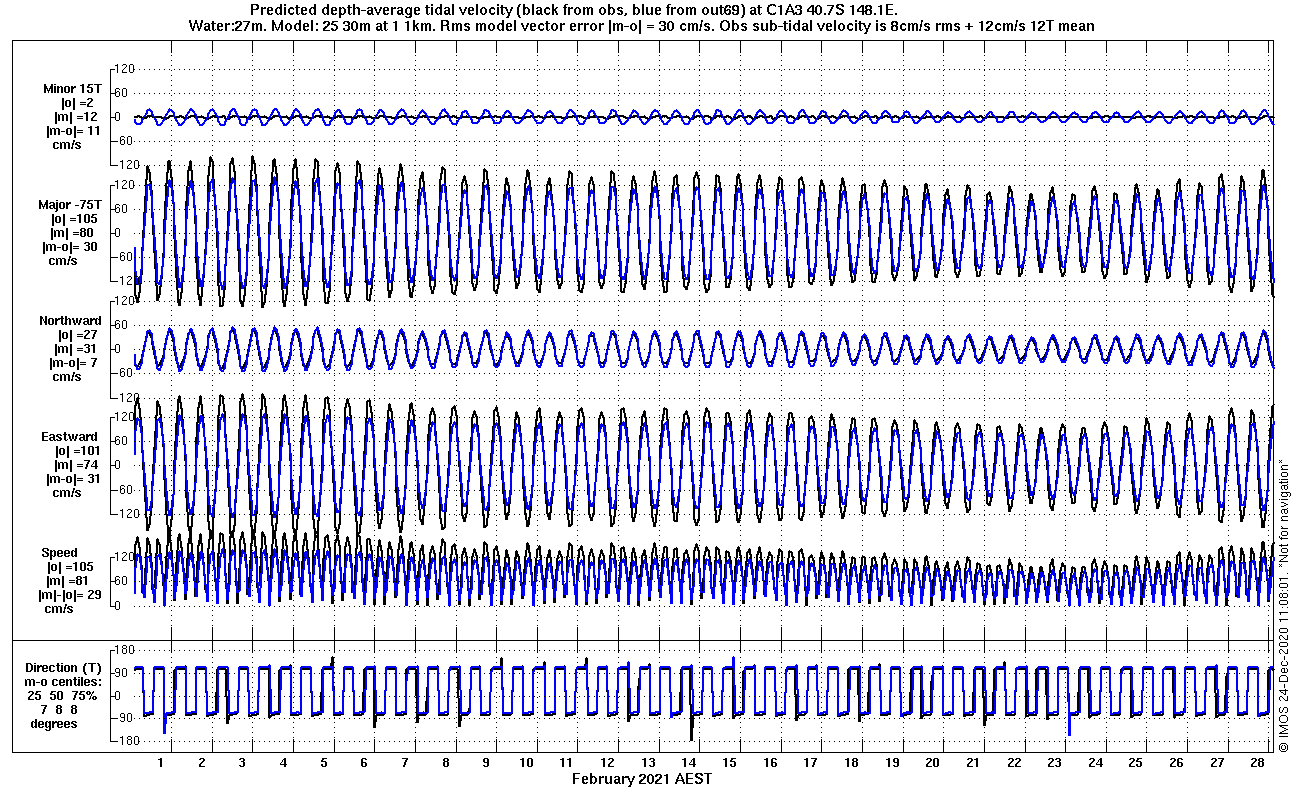This screenshot has height=800, width=1300.
Task: Click '|o| =101' under Eastward
Action: (76, 451)
